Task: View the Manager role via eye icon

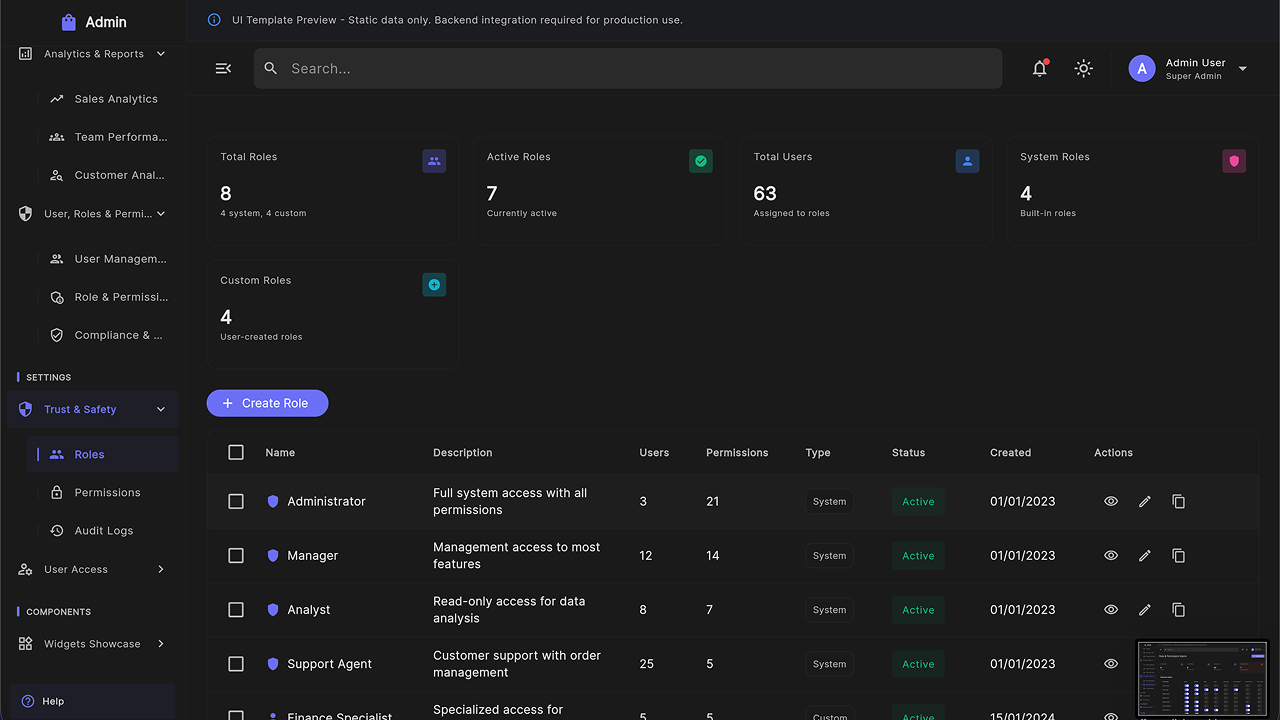Action: point(1111,556)
